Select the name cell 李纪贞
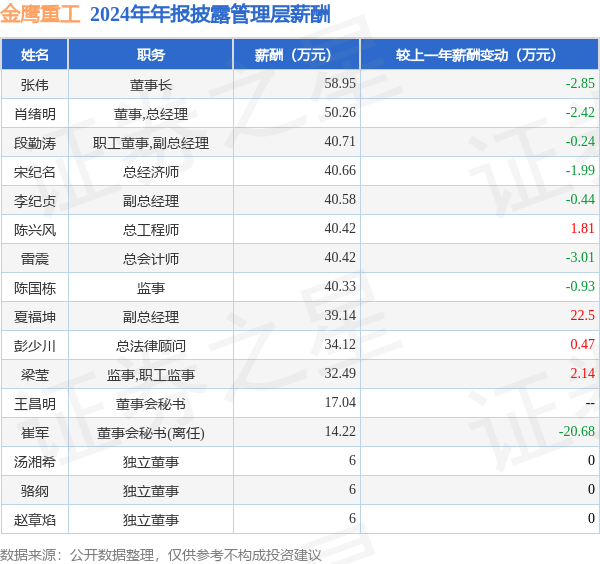The image size is (600, 564). pyautogui.click(x=35, y=201)
